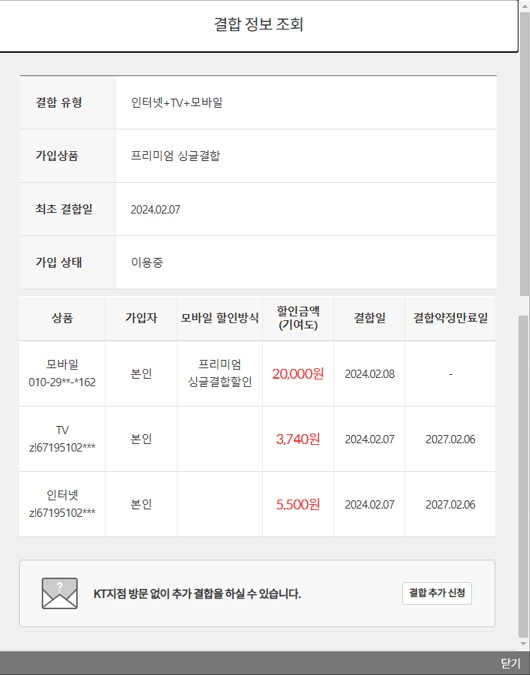The width and height of the screenshot is (530, 675).
Task: Click the 할인금액(기여도) column header
Action: pyautogui.click(x=298, y=318)
